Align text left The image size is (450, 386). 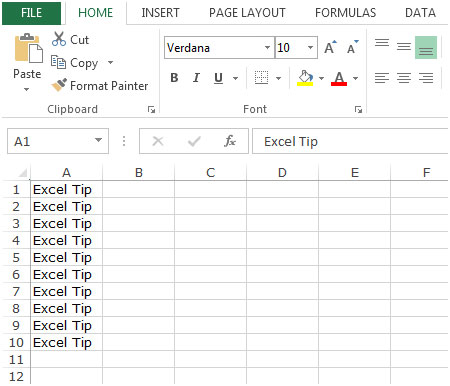click(x=382, y=78)
